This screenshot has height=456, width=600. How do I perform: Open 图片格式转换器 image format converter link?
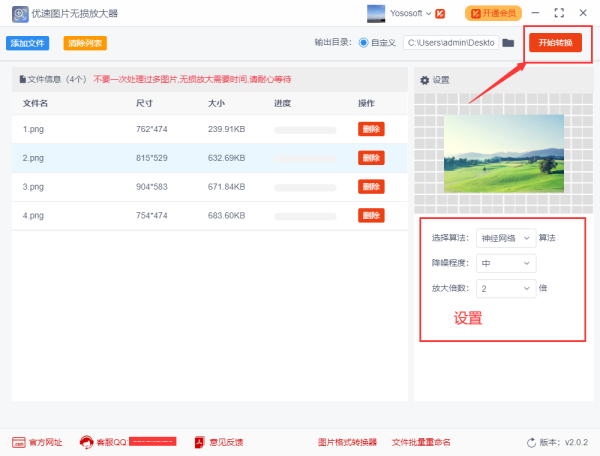pos(347,442)
